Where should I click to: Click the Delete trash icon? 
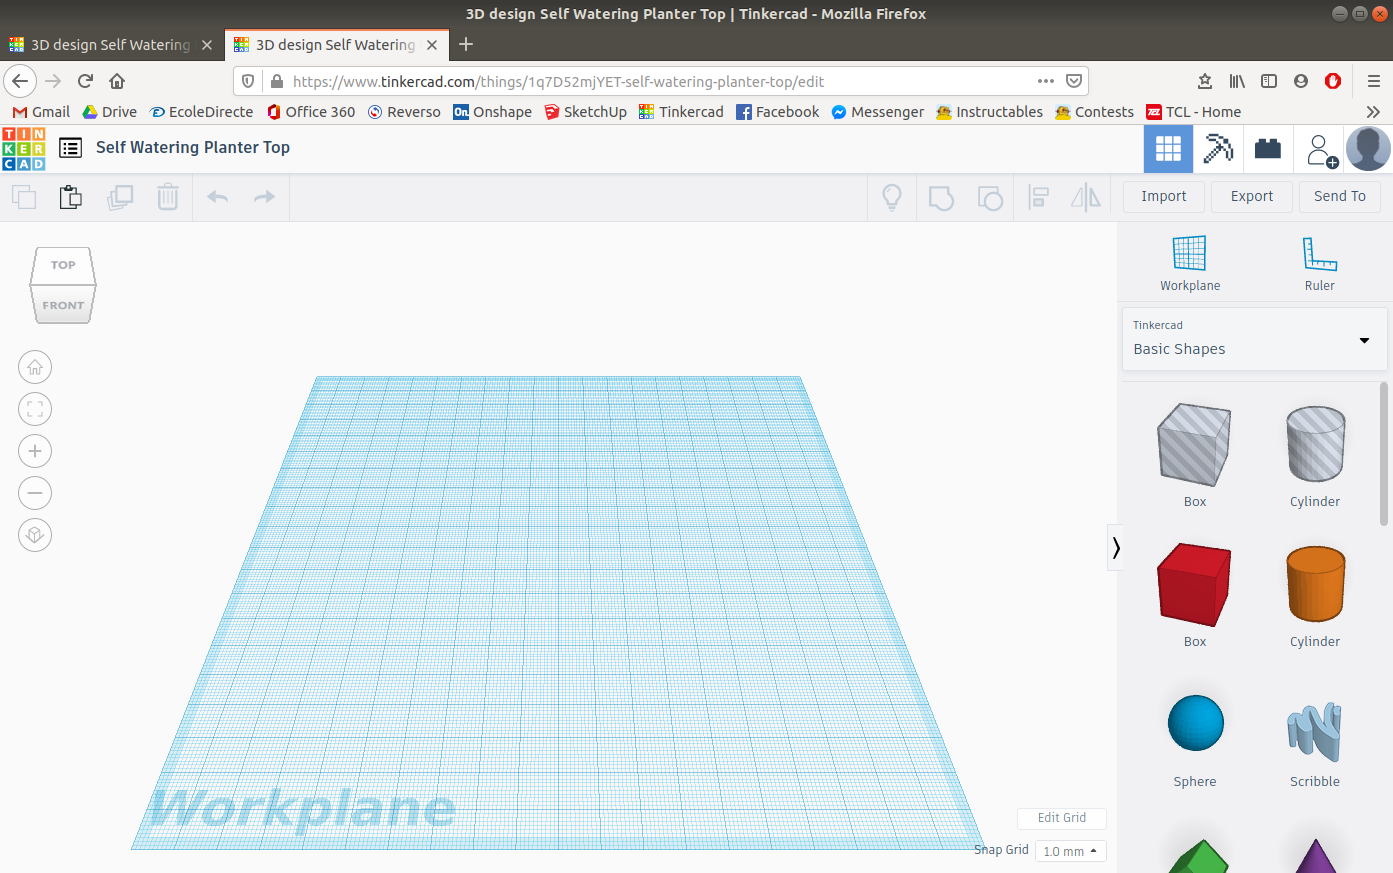click(167, 197)
